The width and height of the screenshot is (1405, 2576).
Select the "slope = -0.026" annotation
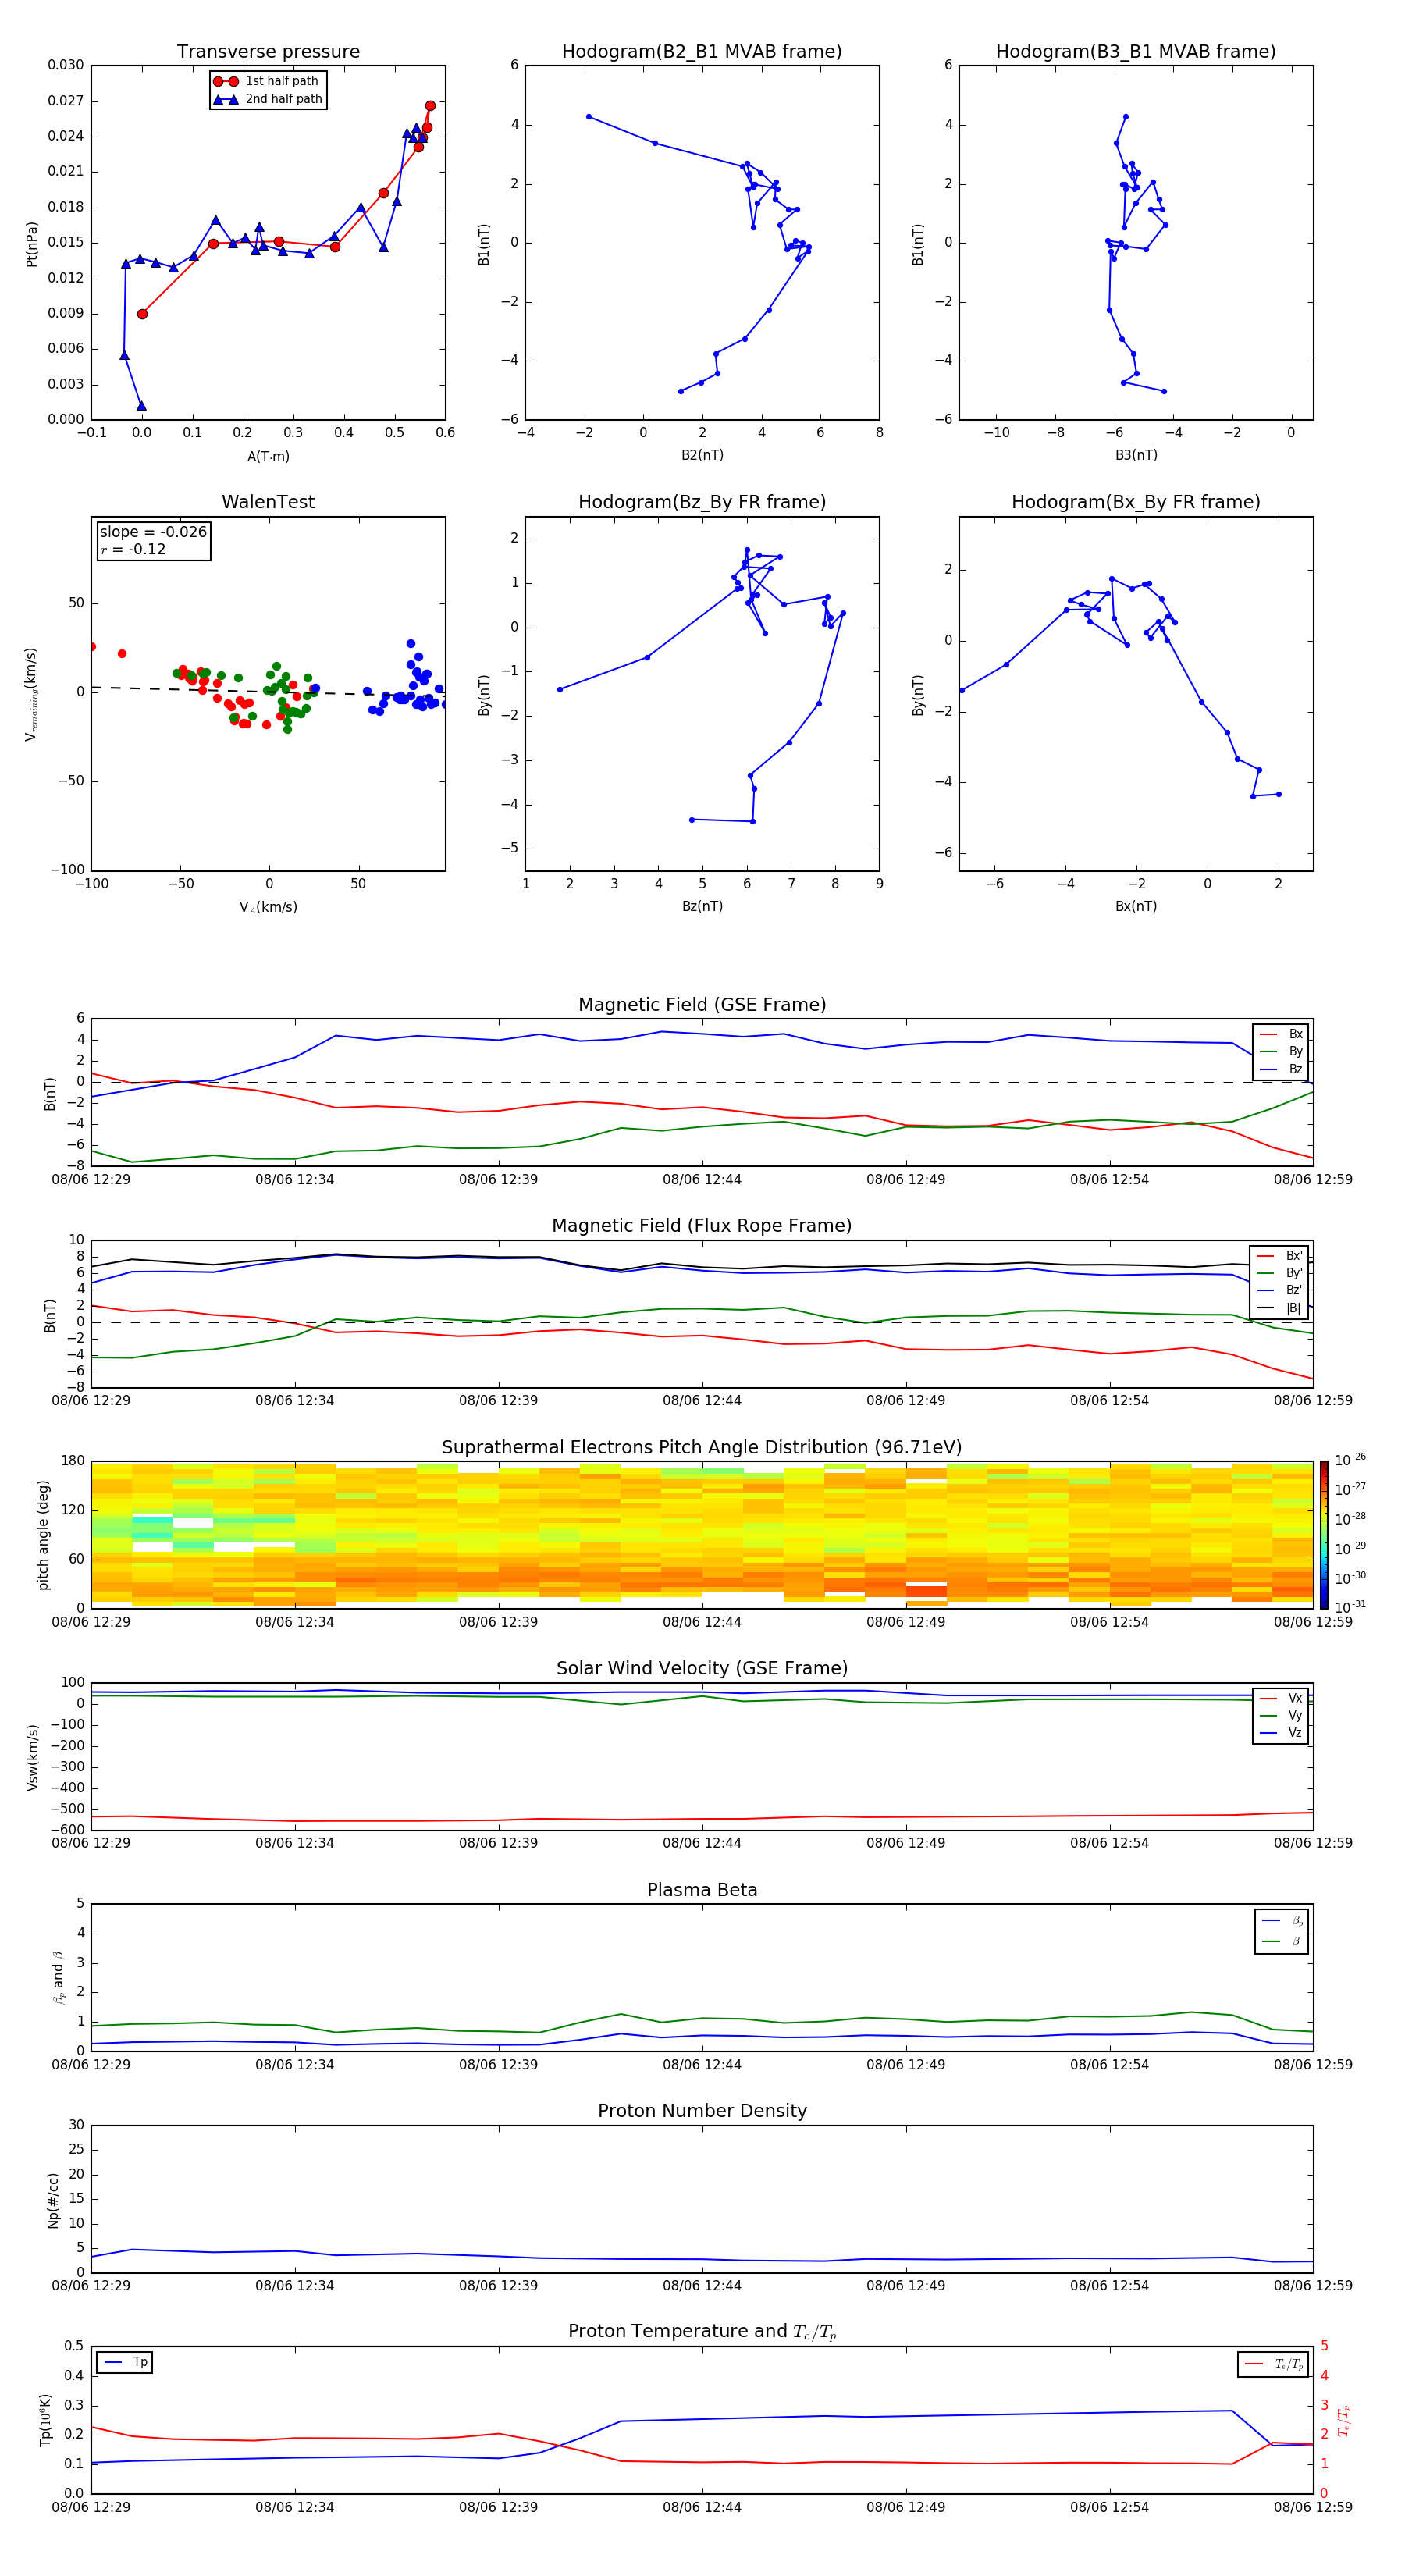[153, 532]
